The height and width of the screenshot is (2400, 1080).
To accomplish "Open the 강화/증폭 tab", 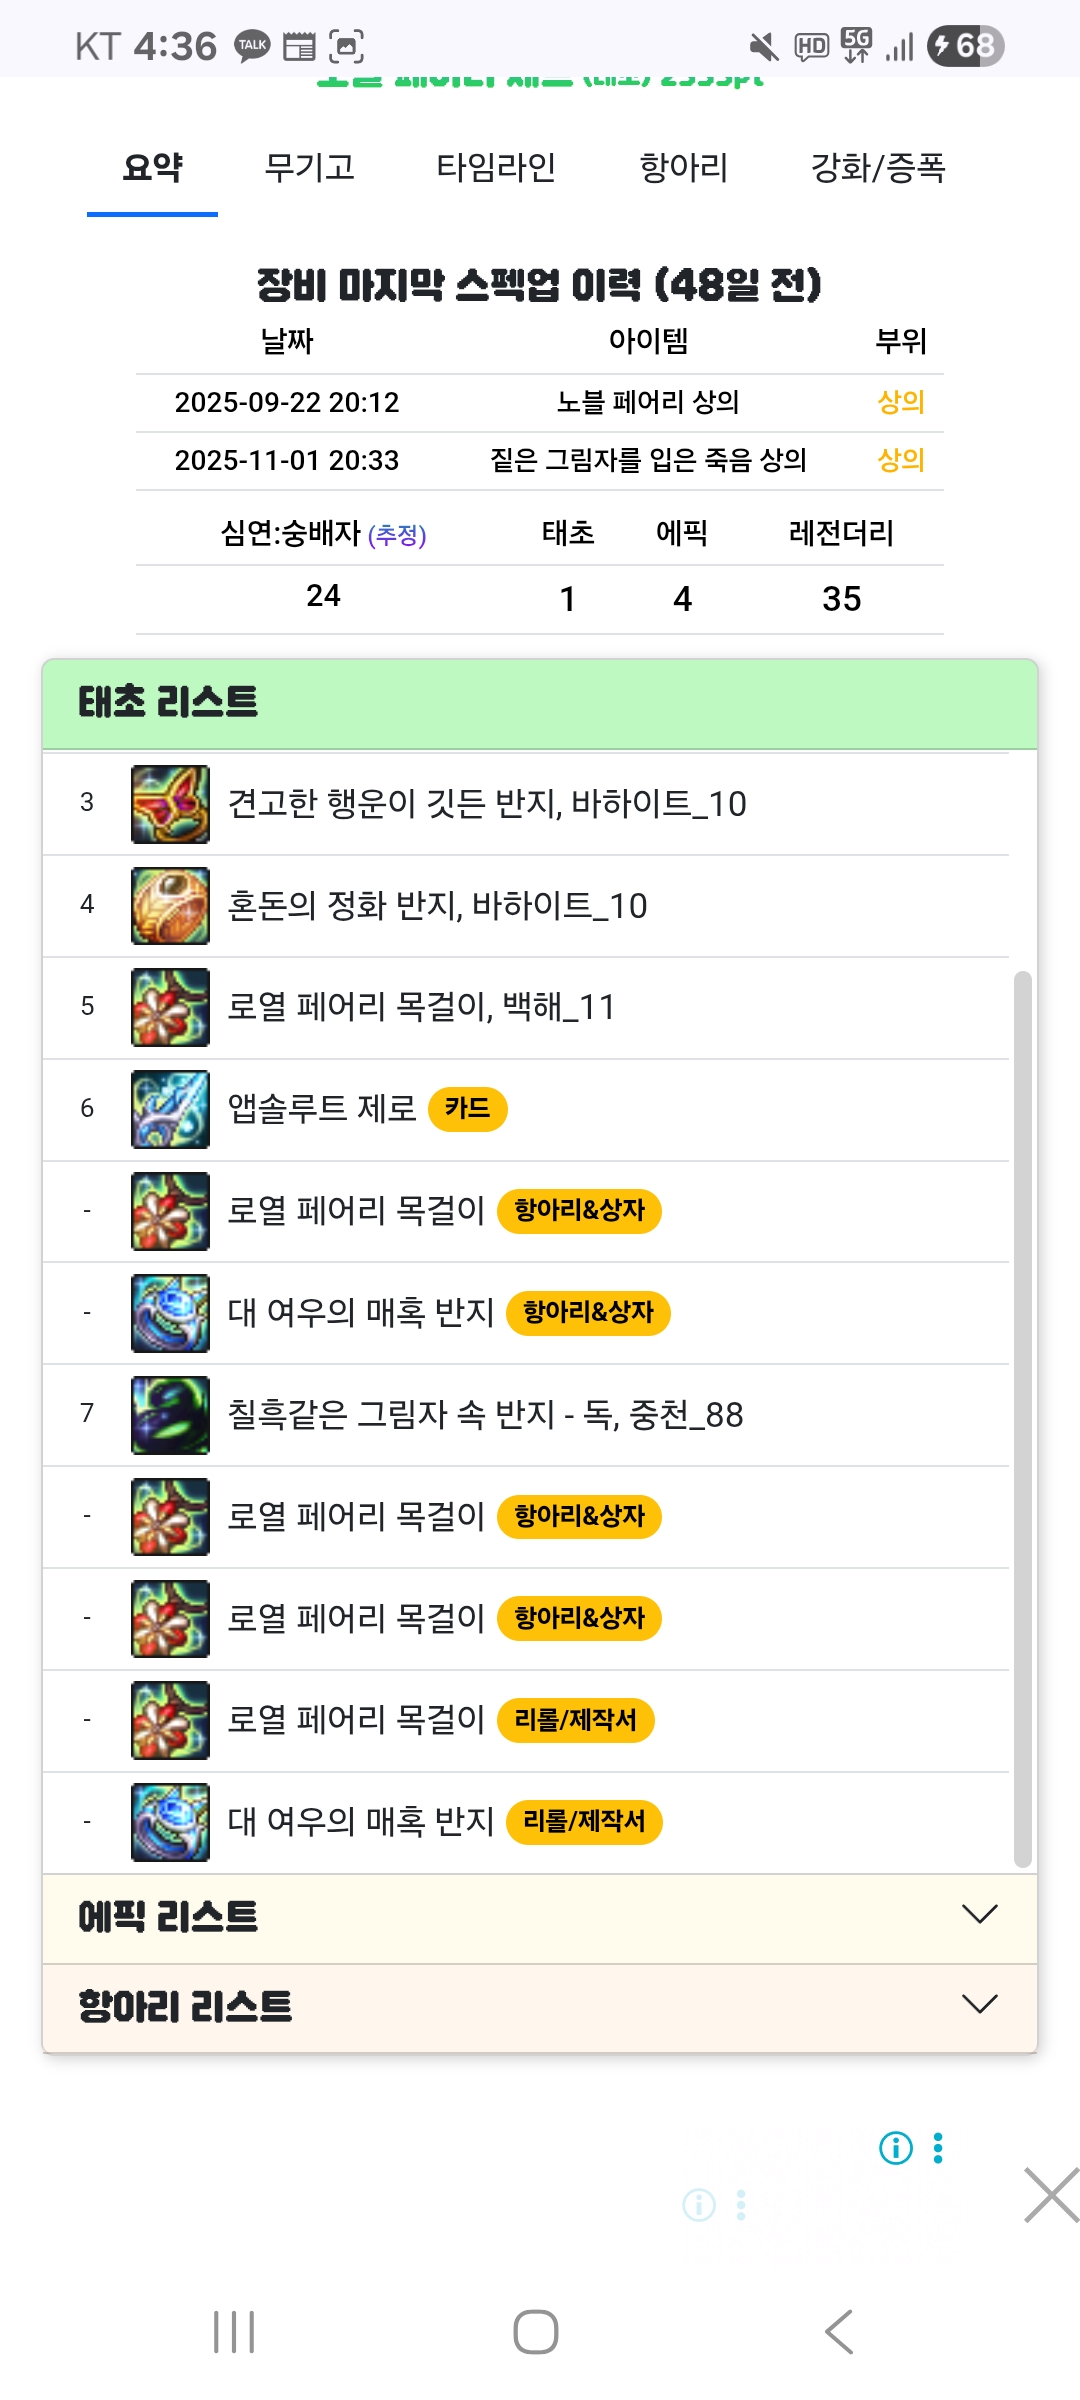I will pyautogui.click(x=877, y=167).
